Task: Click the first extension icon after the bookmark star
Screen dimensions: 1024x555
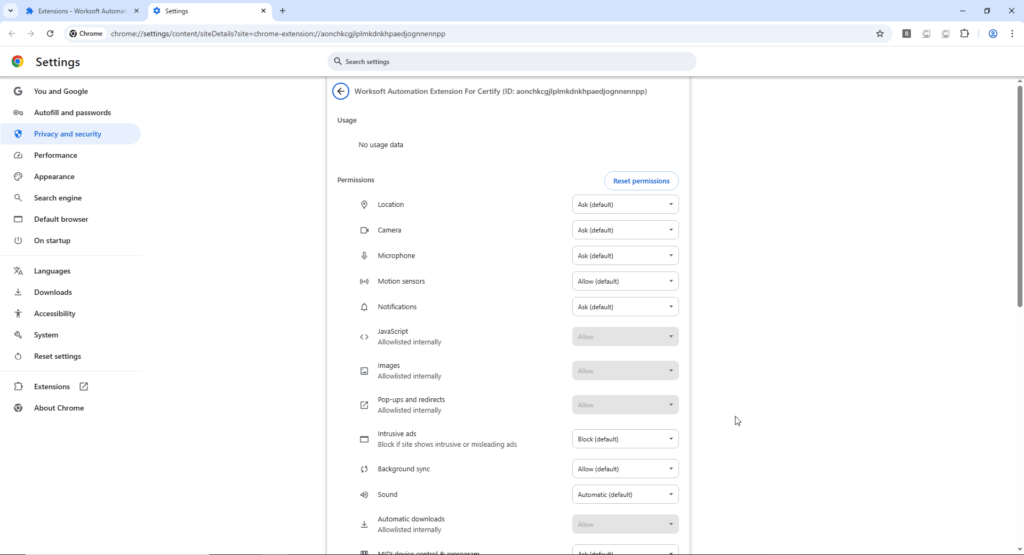Action: coord(906,33)
